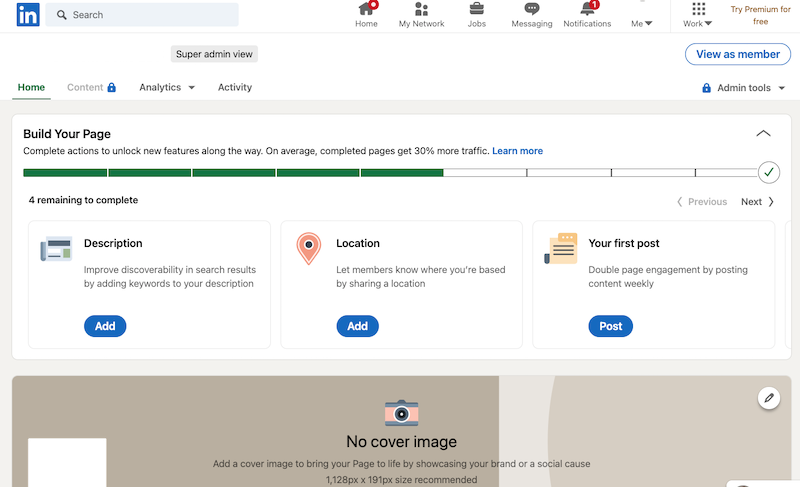Click the Super admin view badge
800x487 pixels.
pos(214,54)
